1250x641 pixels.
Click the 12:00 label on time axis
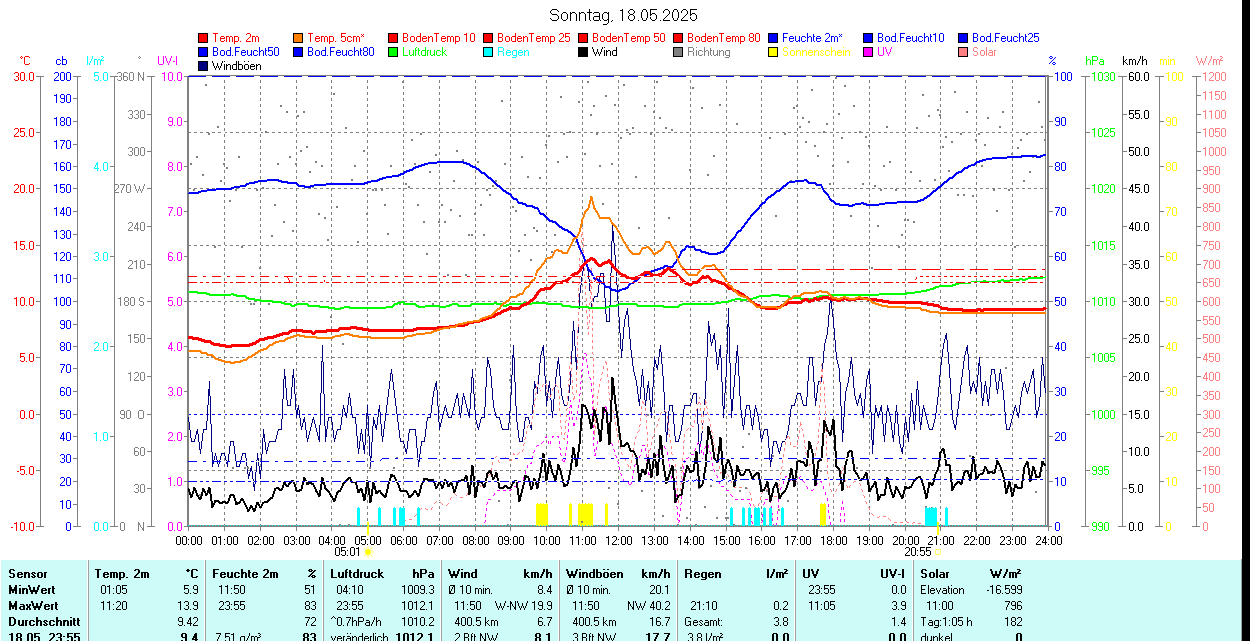[619, 540]
